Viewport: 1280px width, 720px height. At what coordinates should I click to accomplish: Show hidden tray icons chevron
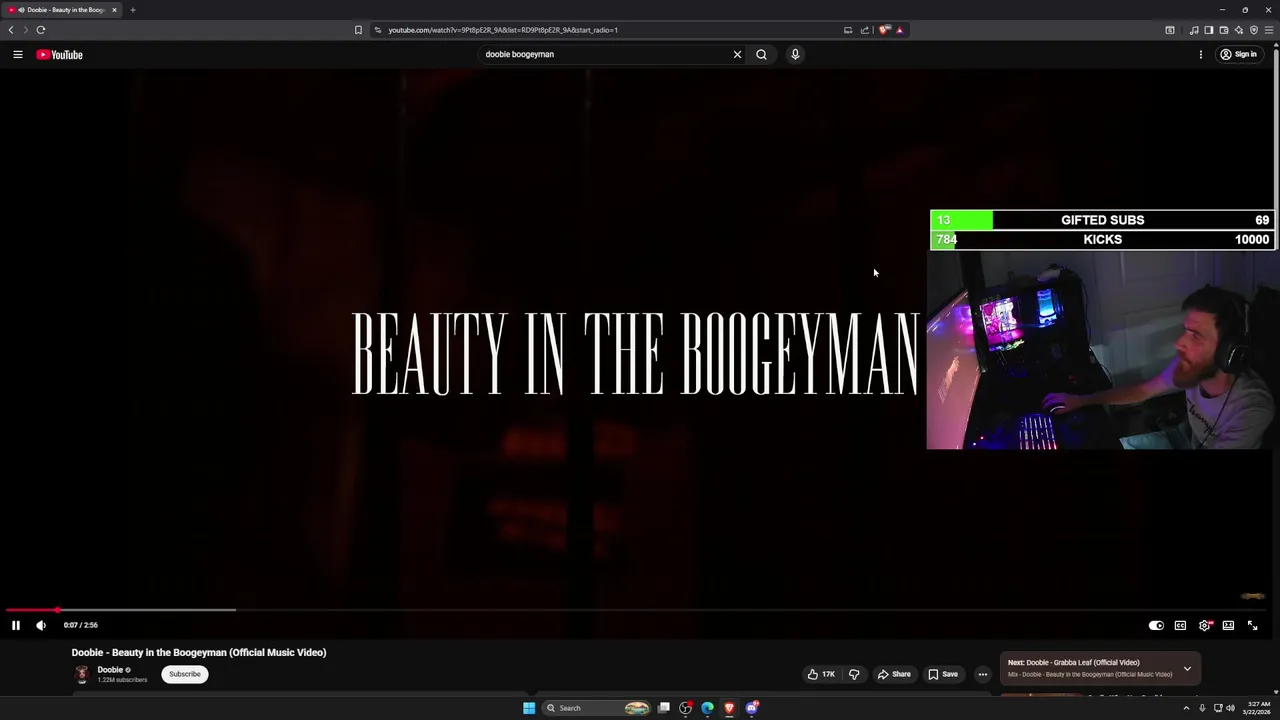click(x=1186, y=708)
